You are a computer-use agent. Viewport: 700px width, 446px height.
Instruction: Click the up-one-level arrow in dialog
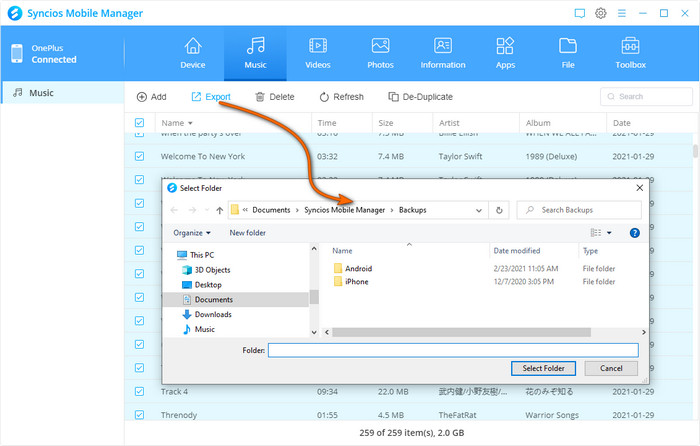[x=220, y=210]
